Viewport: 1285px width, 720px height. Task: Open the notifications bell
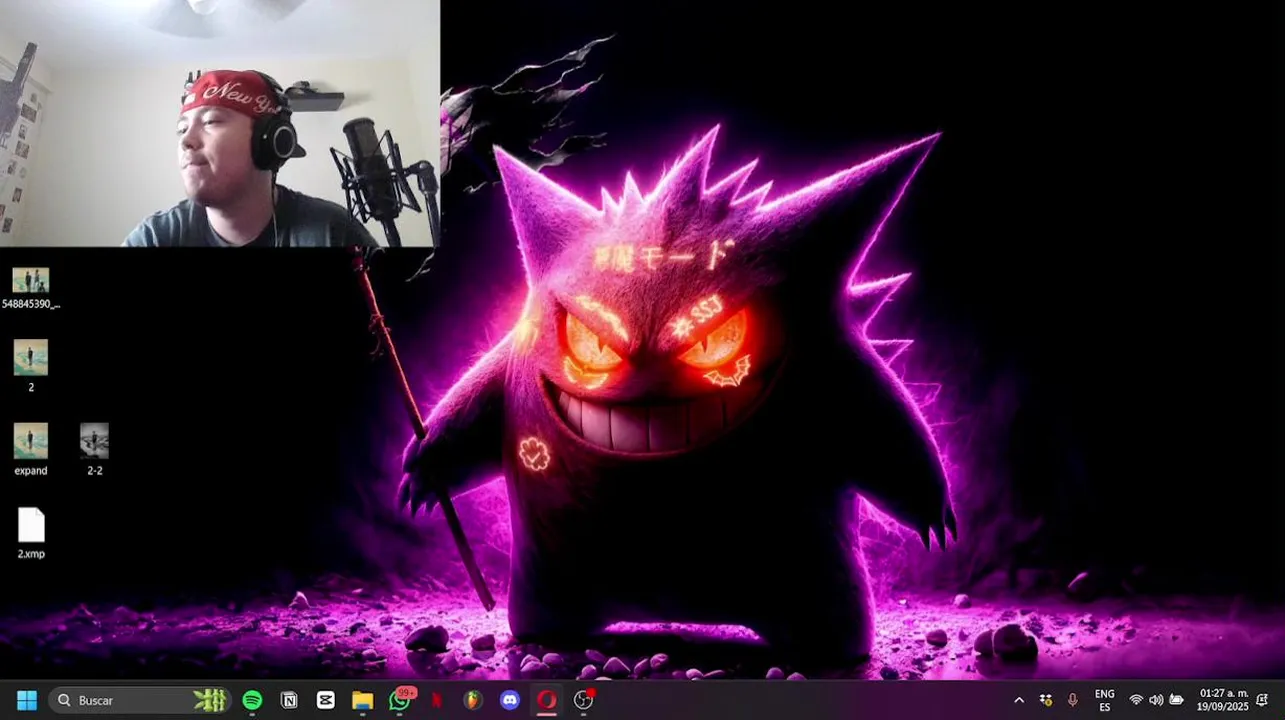tap(1263, 701)
